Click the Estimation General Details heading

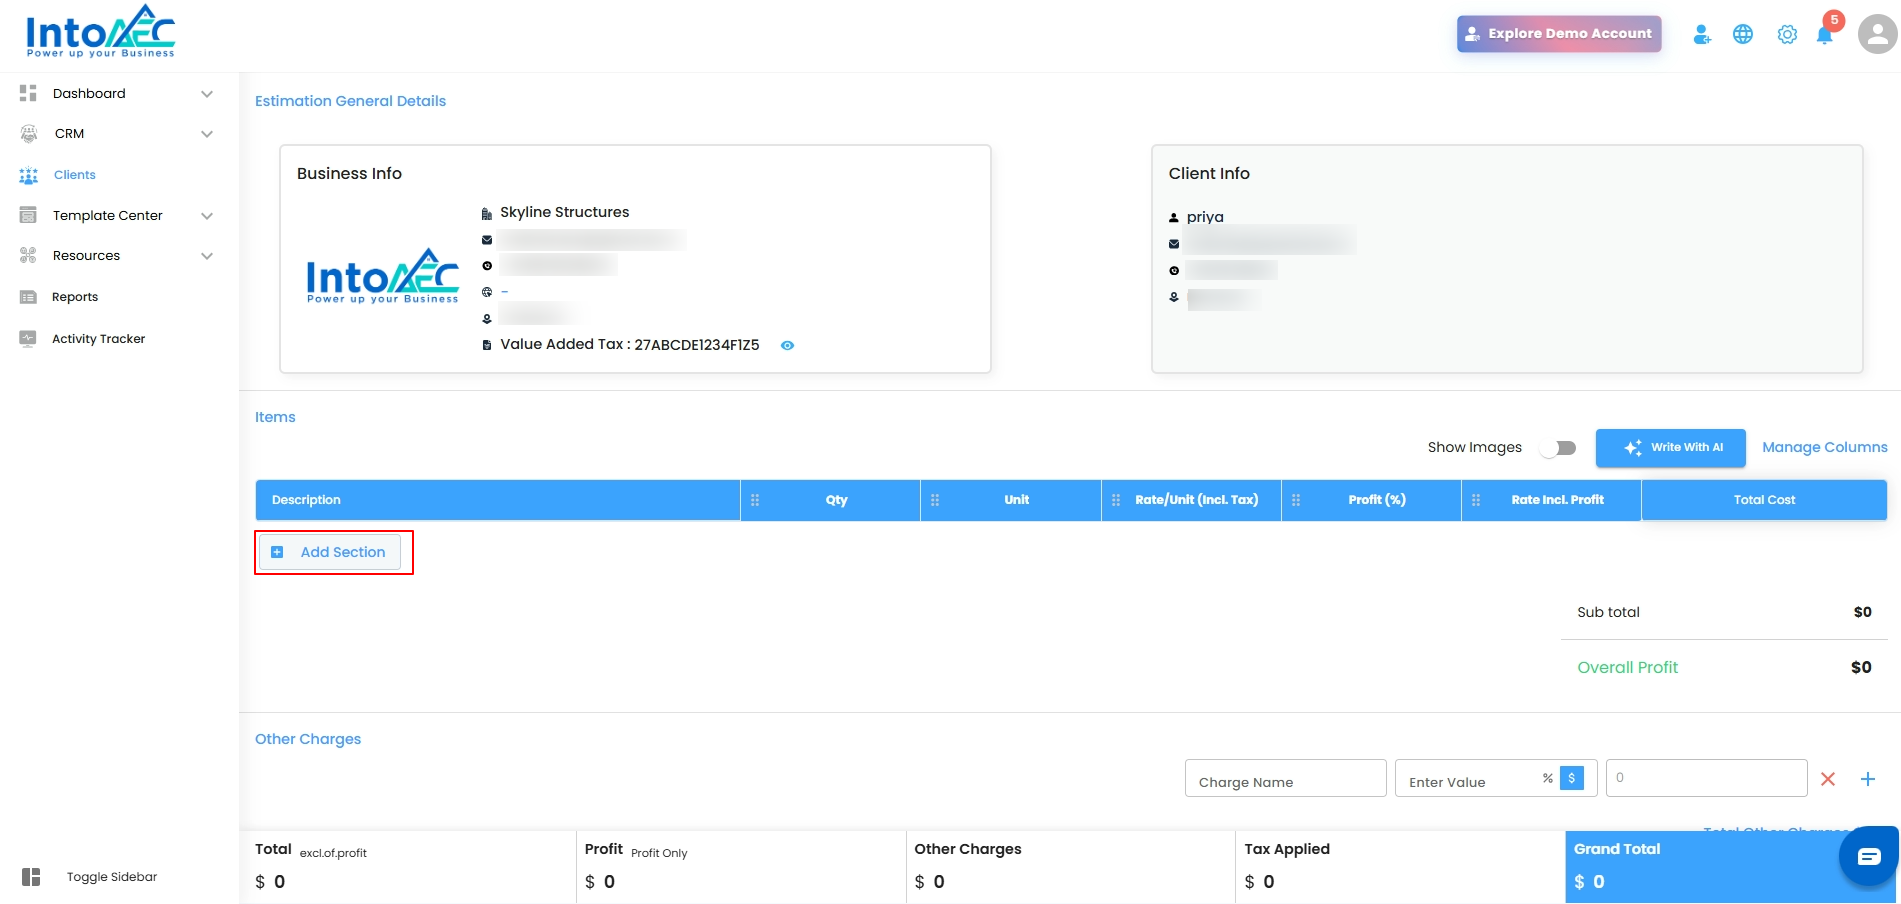(350, 101)
